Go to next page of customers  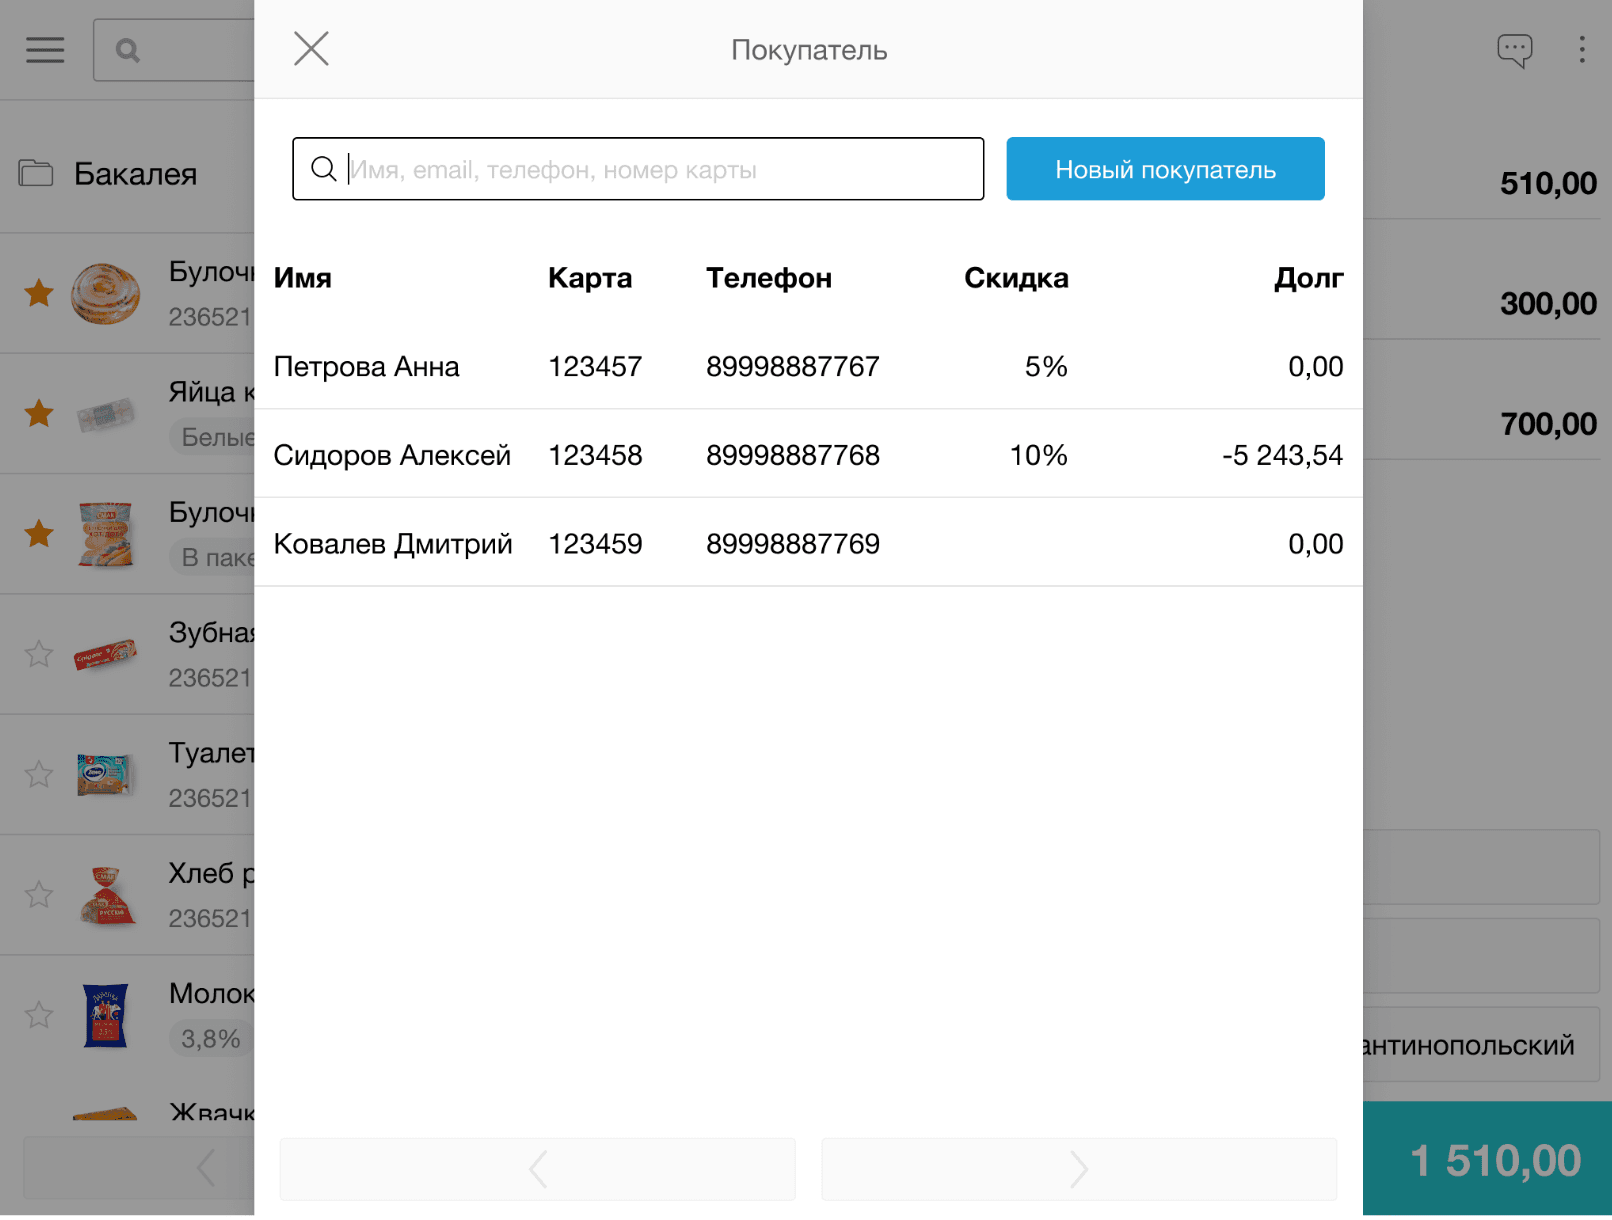point(1078,1168)
